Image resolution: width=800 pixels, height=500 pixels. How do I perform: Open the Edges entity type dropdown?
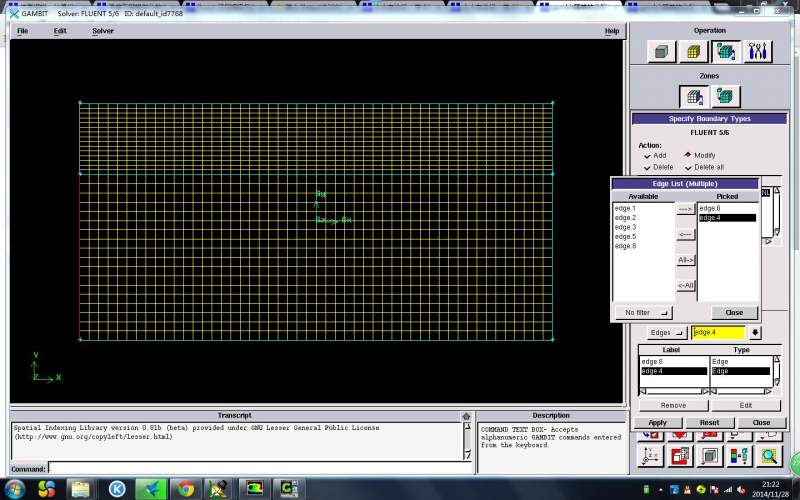click(x=666, y=333)
